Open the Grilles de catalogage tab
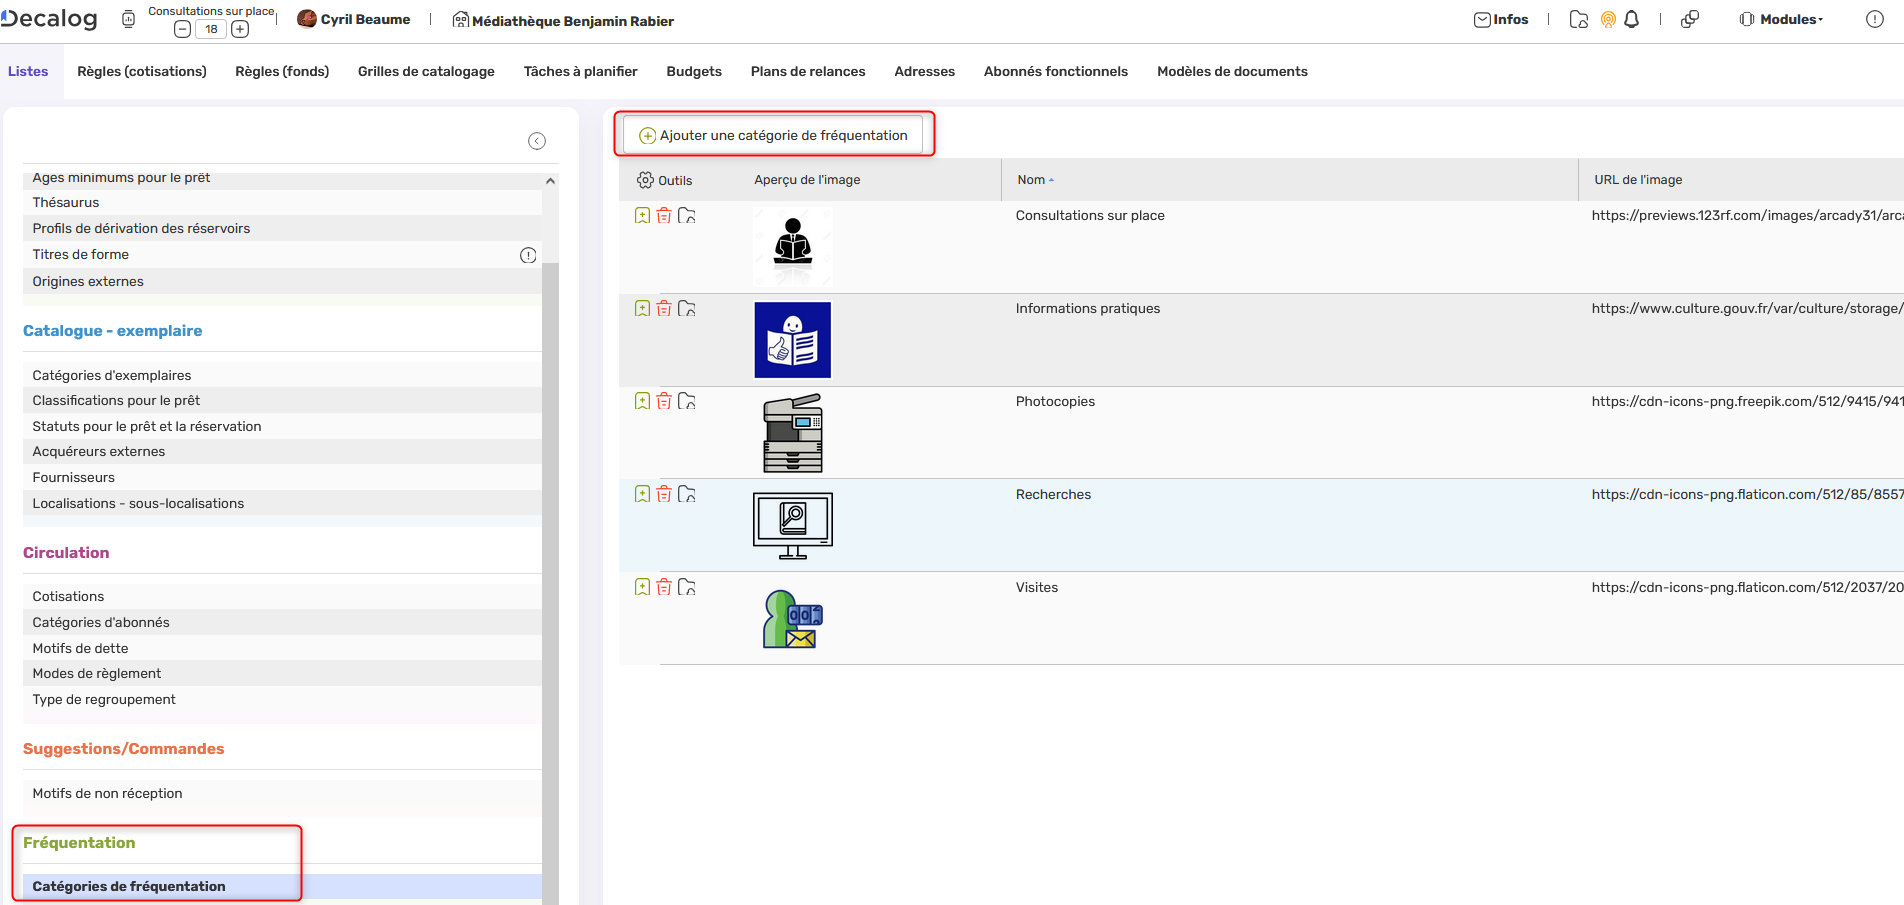This screenshot has width=1904, height=905. point(426,72)
